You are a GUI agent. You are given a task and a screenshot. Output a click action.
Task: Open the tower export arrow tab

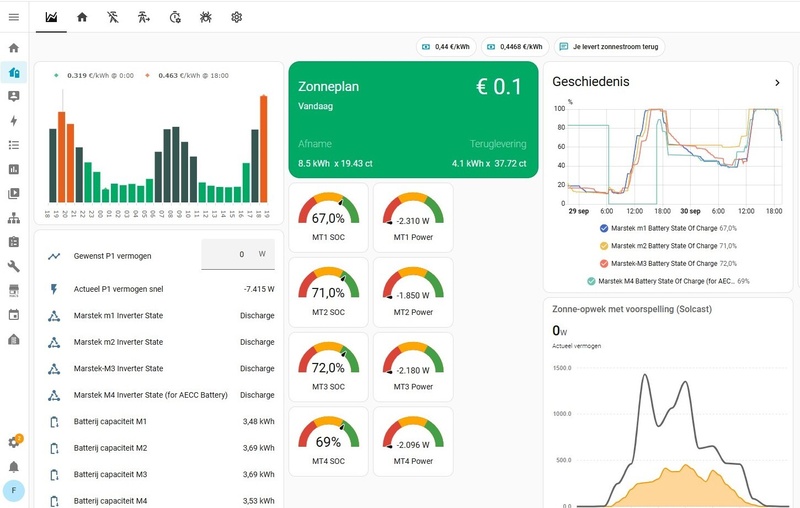144,17
